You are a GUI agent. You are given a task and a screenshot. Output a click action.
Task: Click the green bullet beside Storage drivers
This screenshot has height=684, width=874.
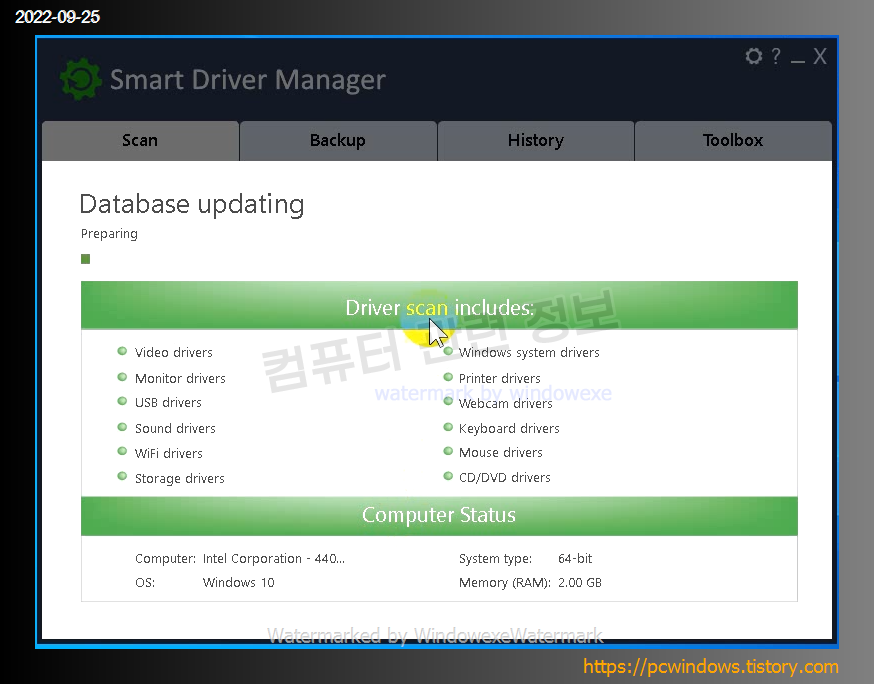(x=122, y=476)
